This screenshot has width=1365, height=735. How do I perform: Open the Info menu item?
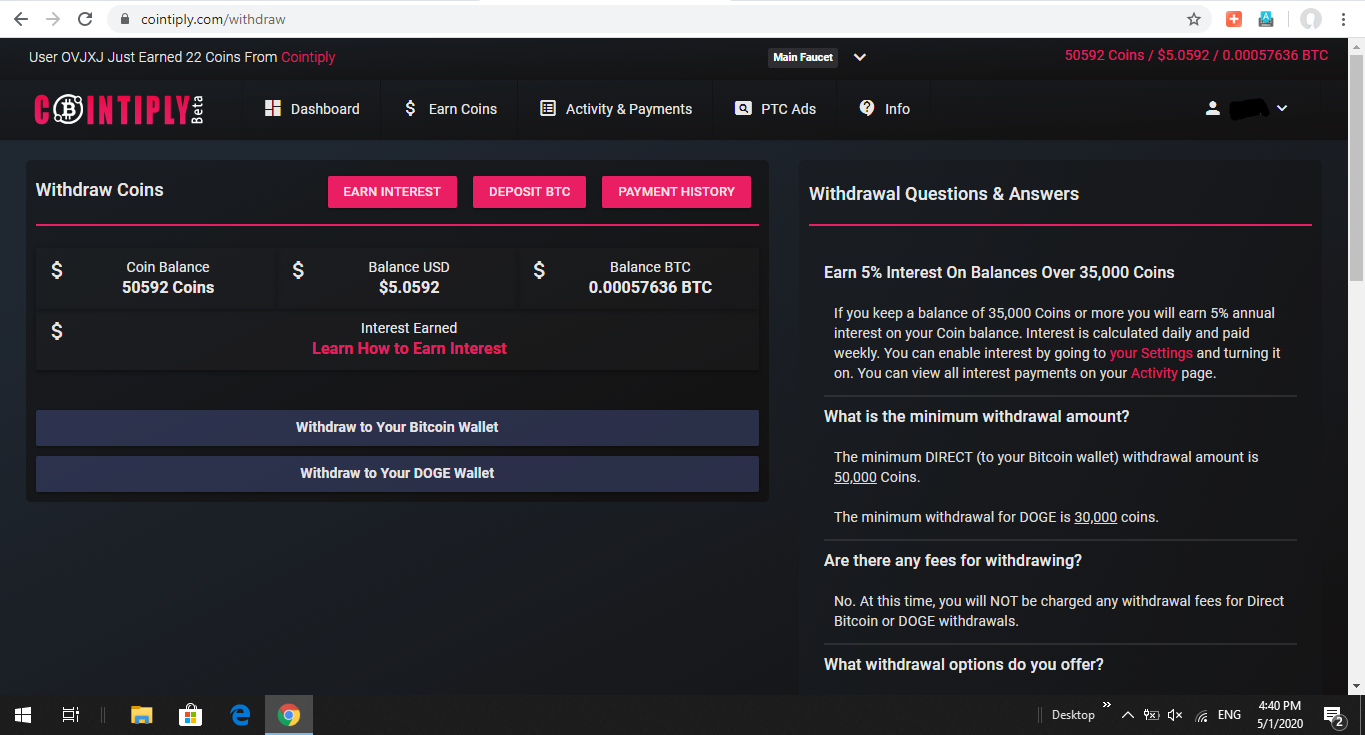(885, 109)
